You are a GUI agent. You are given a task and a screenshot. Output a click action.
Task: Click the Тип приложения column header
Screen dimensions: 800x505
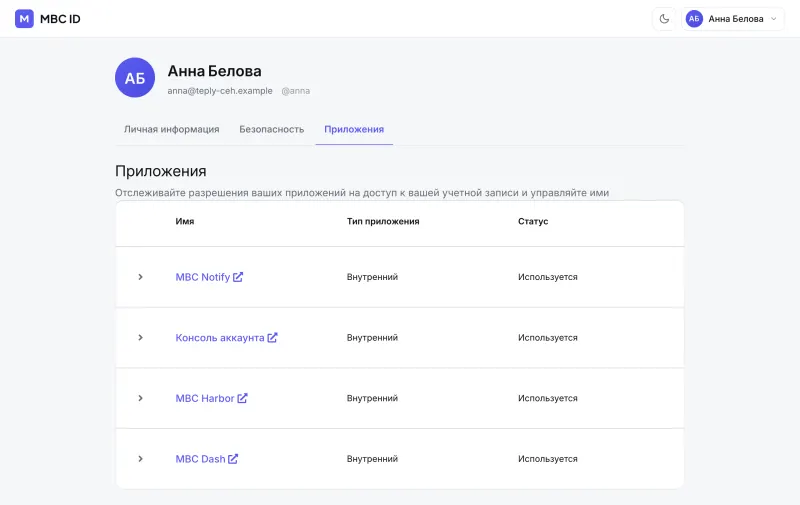383,221
